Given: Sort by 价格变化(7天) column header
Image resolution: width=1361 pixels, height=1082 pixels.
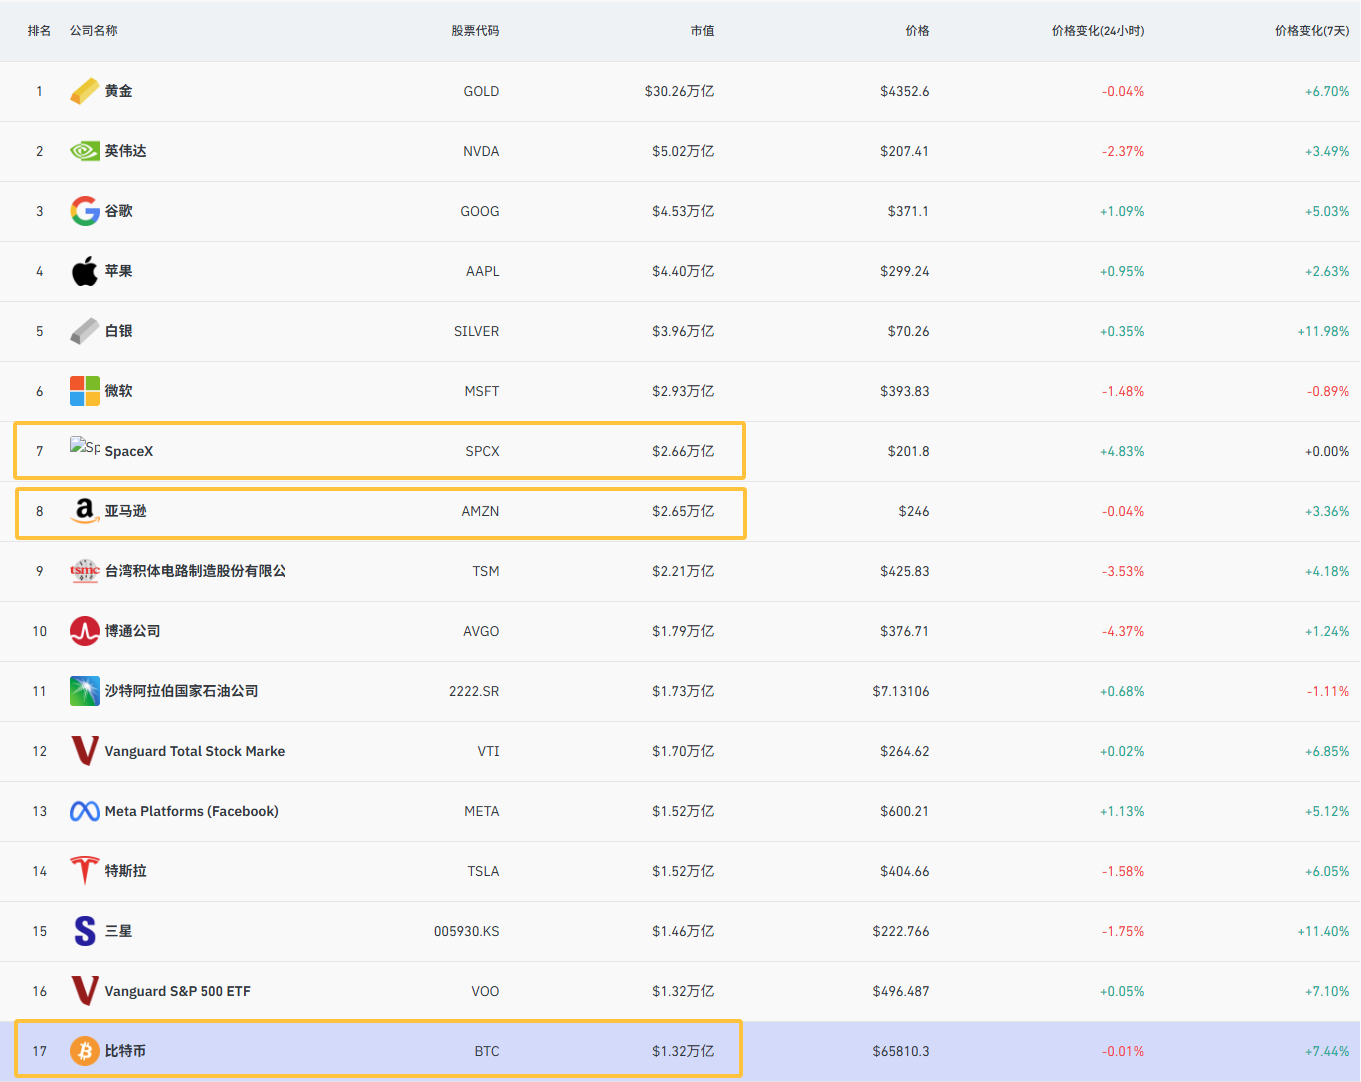Looking at the screenshot, I should 1312,31.
